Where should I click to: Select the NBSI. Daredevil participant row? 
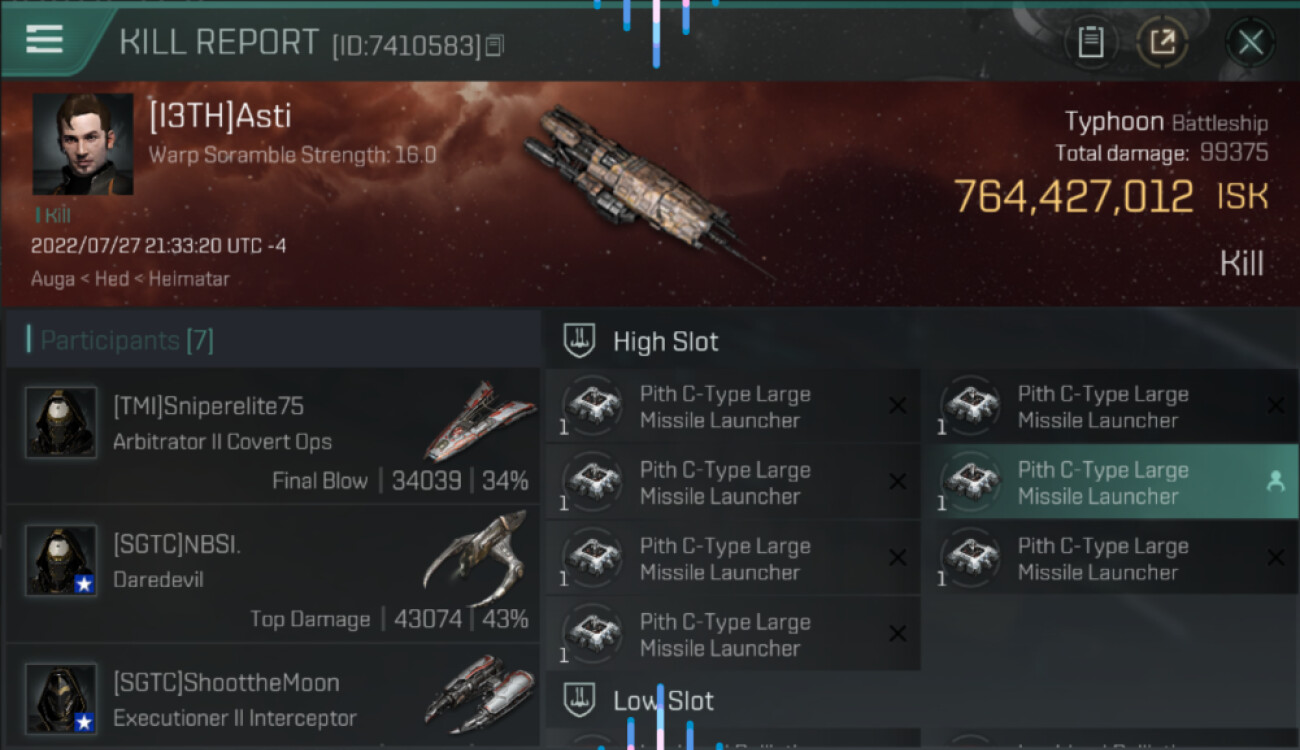pos(273,575)
